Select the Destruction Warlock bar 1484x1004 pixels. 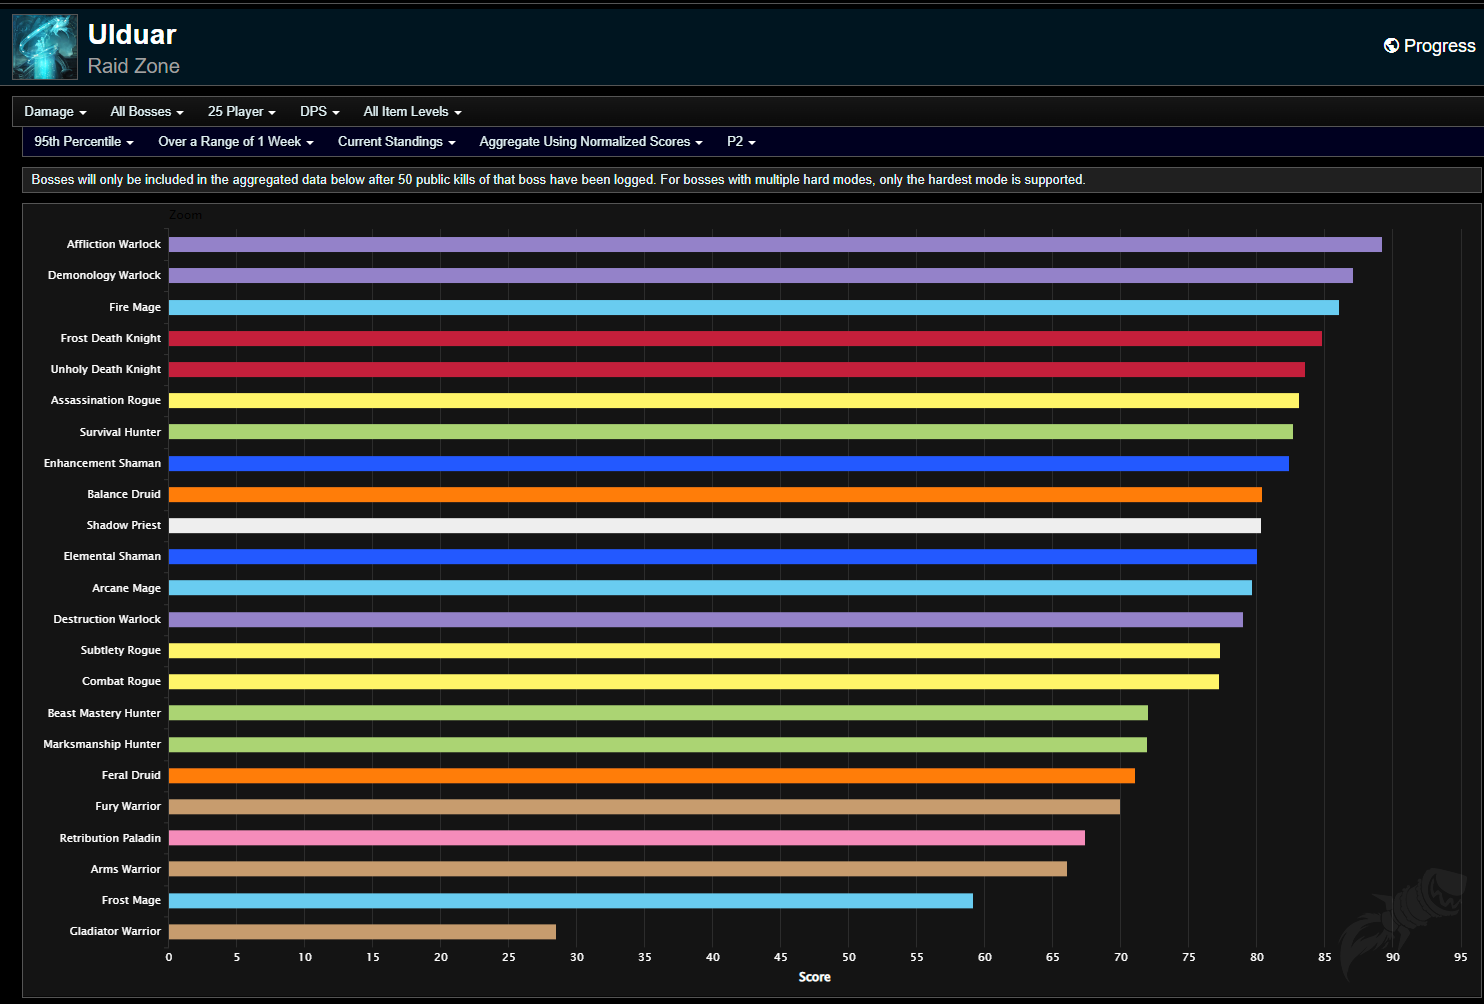coord(706,619)
